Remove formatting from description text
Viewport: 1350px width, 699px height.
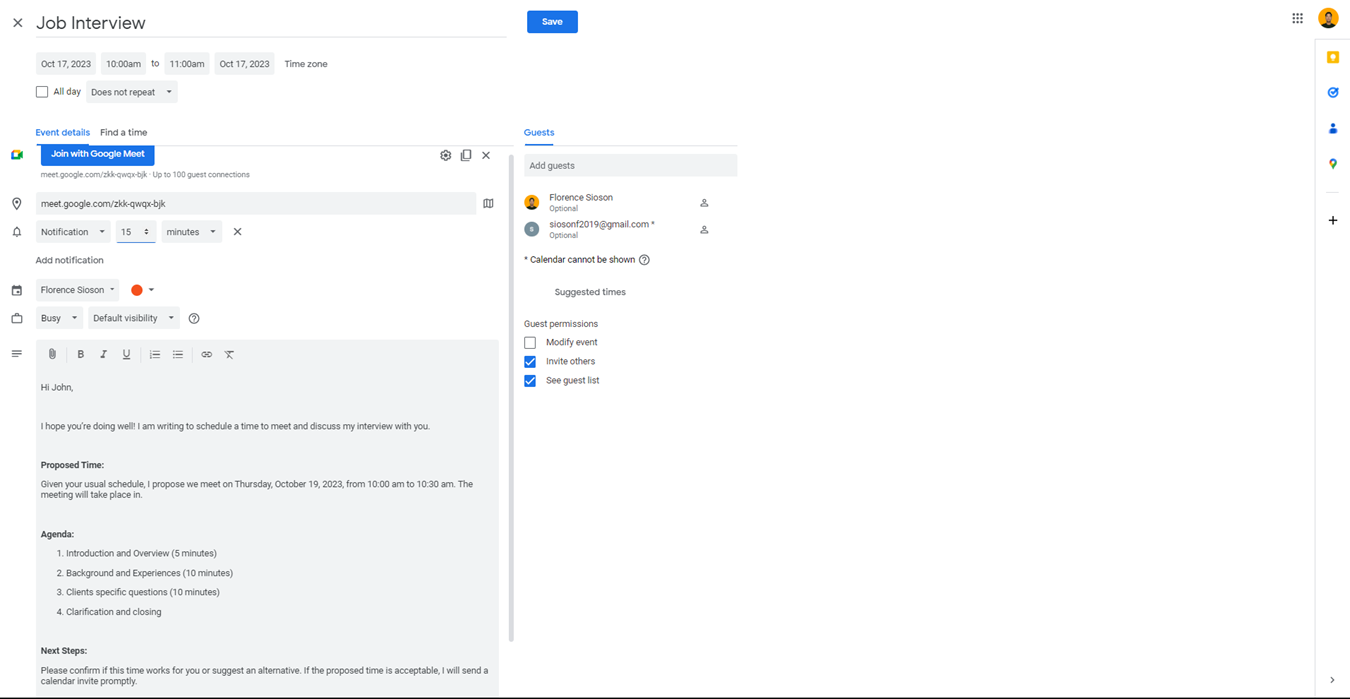230,354
